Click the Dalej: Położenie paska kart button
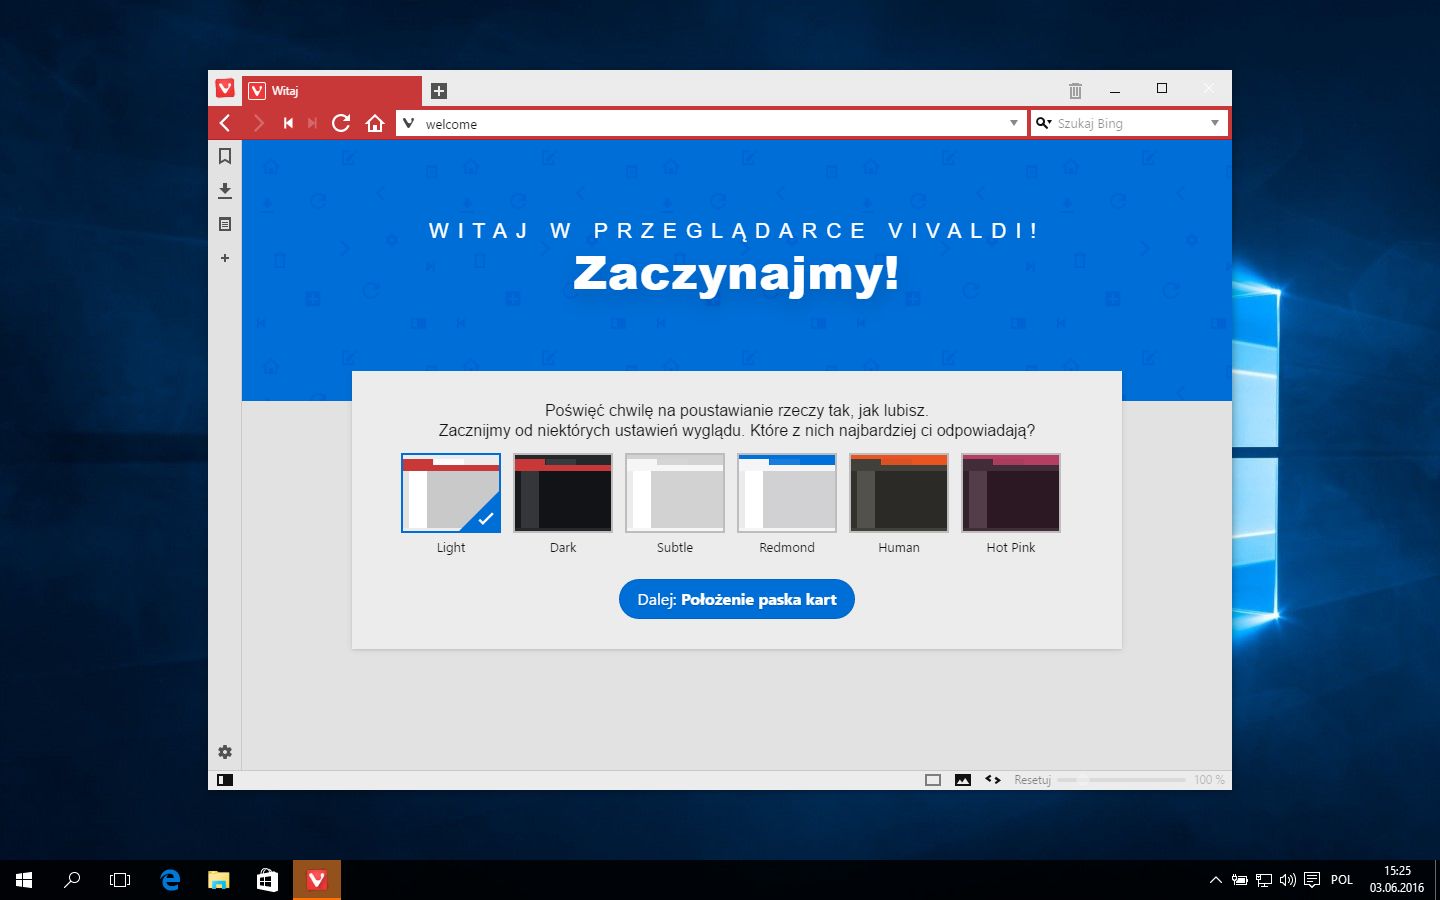This screenshot has width=1440, height=900. pyautogui.click(x=737, y=599)
